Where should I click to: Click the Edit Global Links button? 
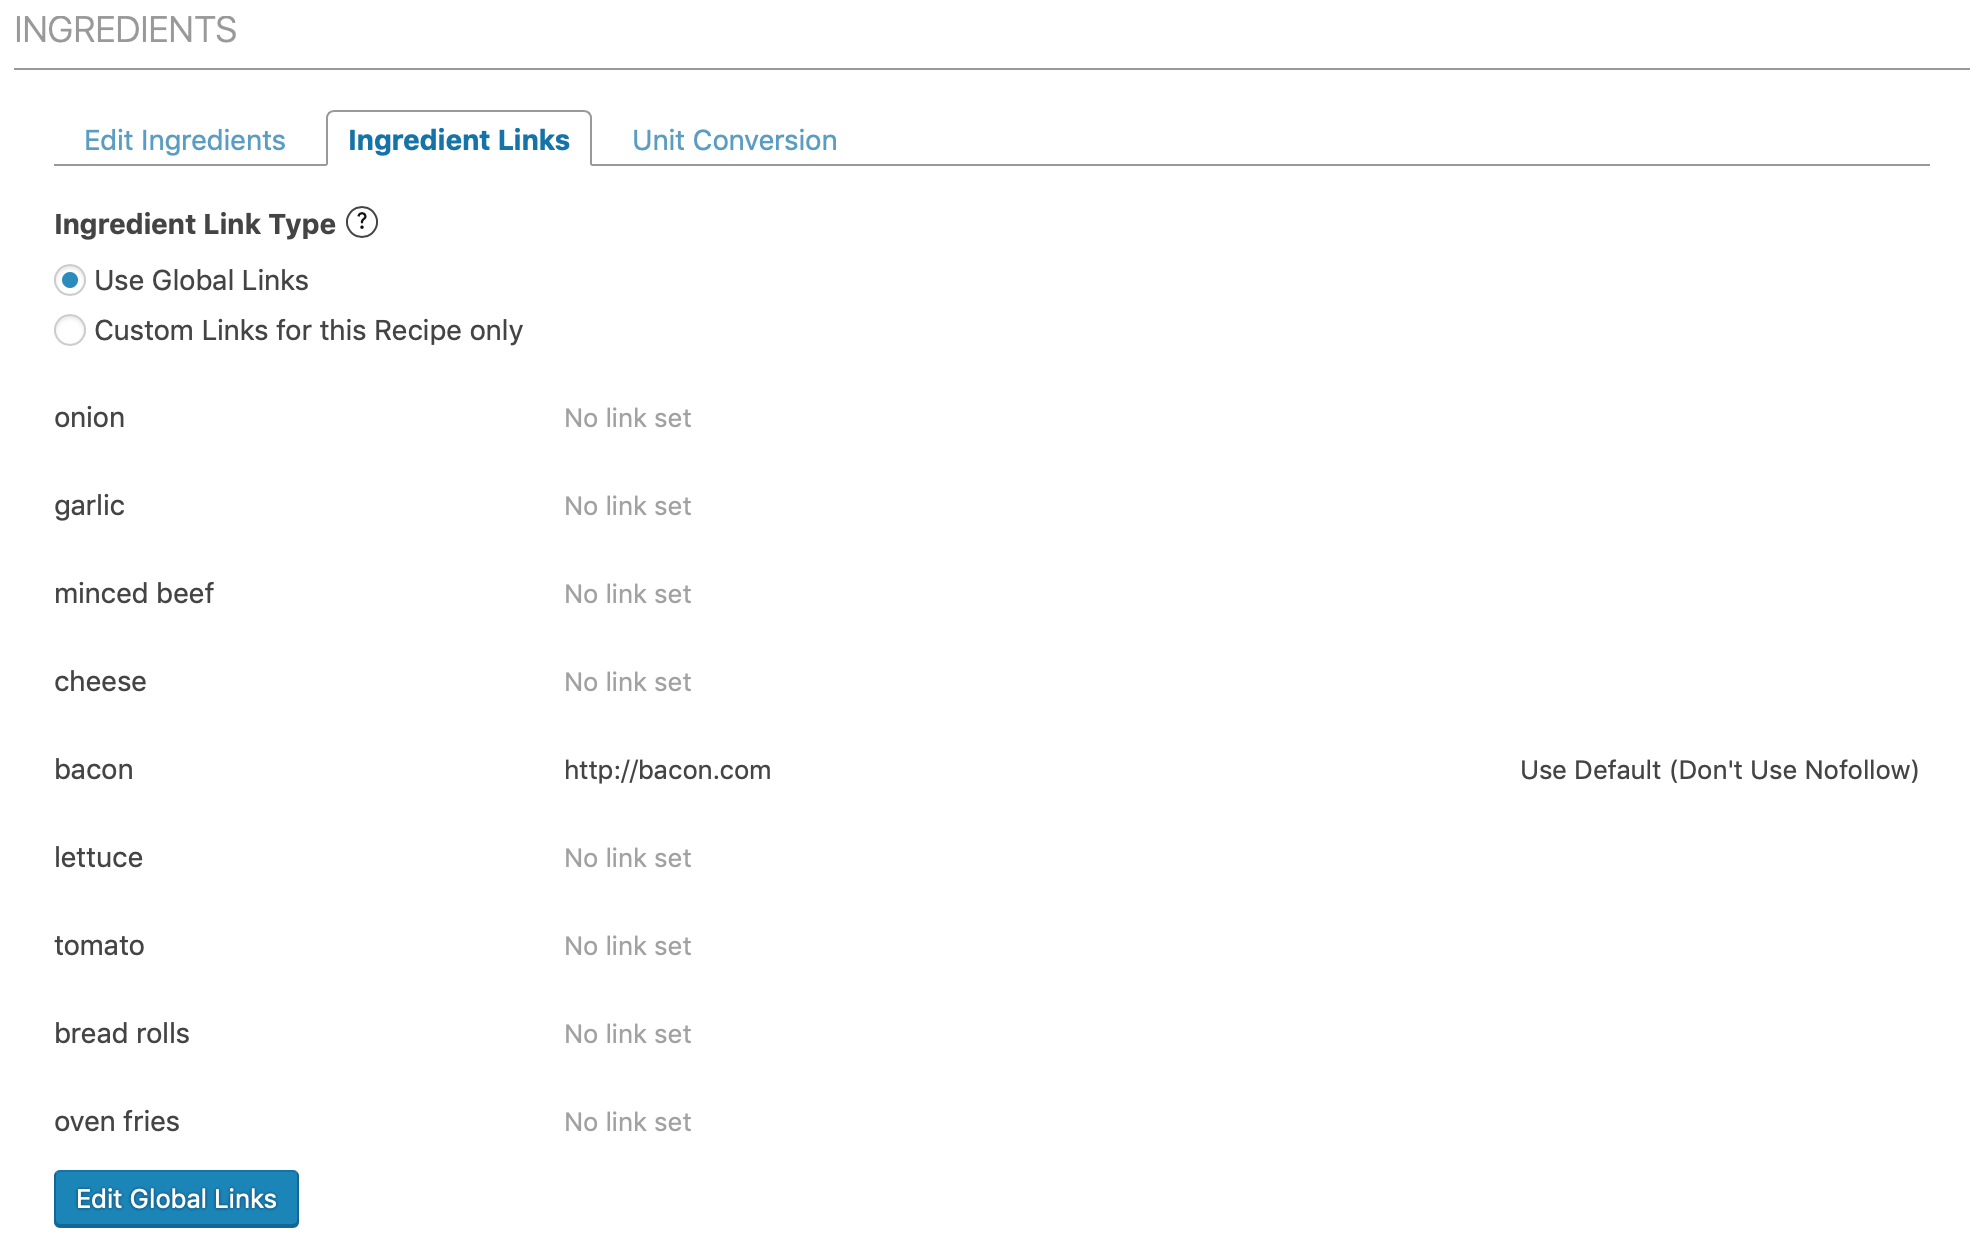[176, 1198]
